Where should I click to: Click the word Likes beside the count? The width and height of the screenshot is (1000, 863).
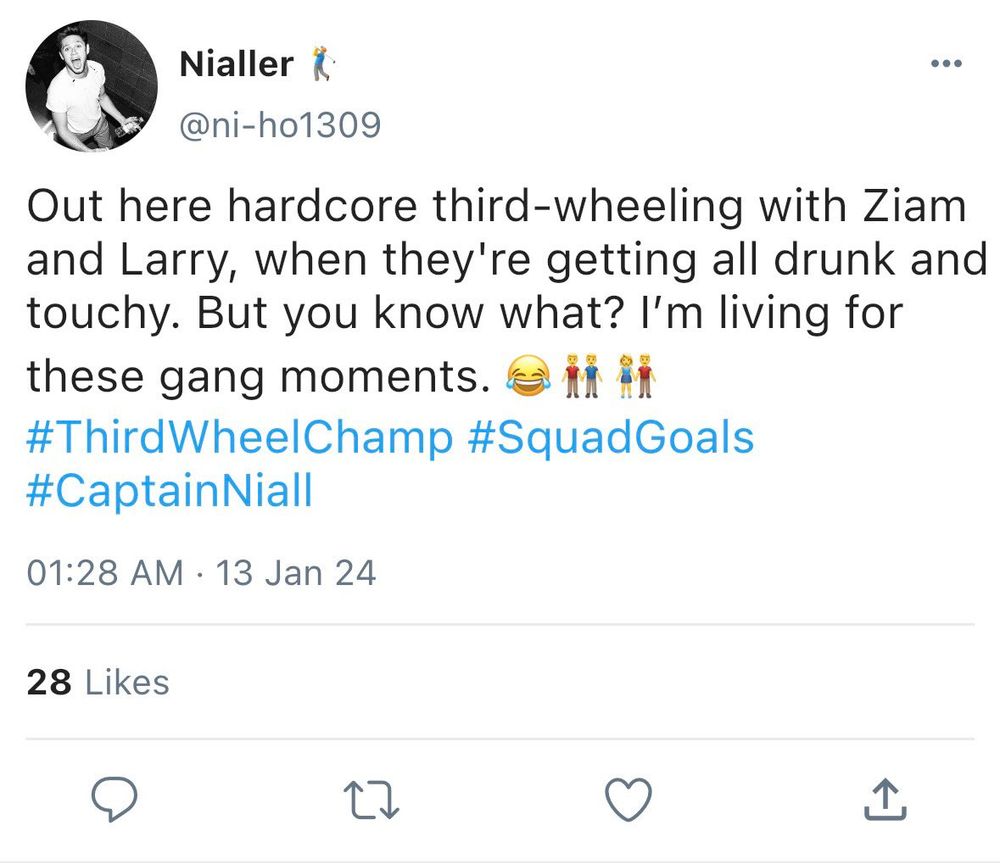pos(127,682)
